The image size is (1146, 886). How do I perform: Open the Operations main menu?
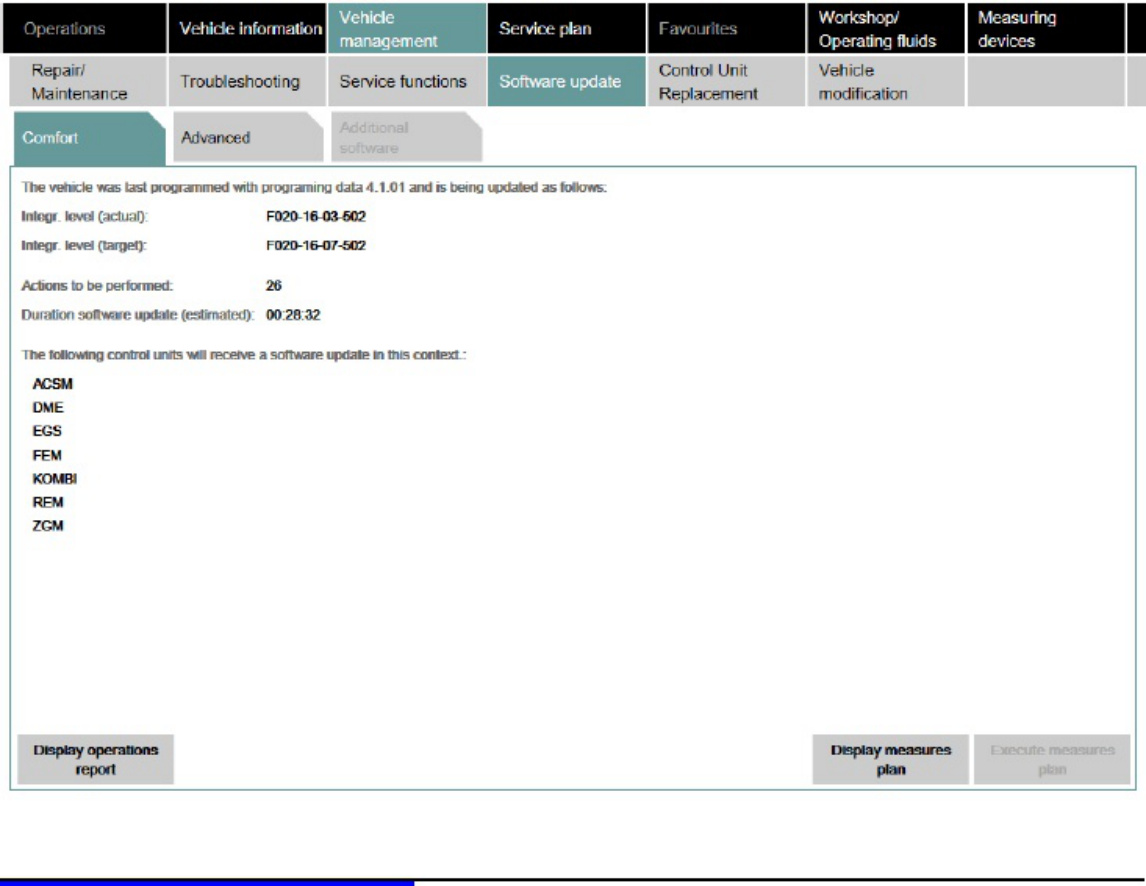click(85, 29)
